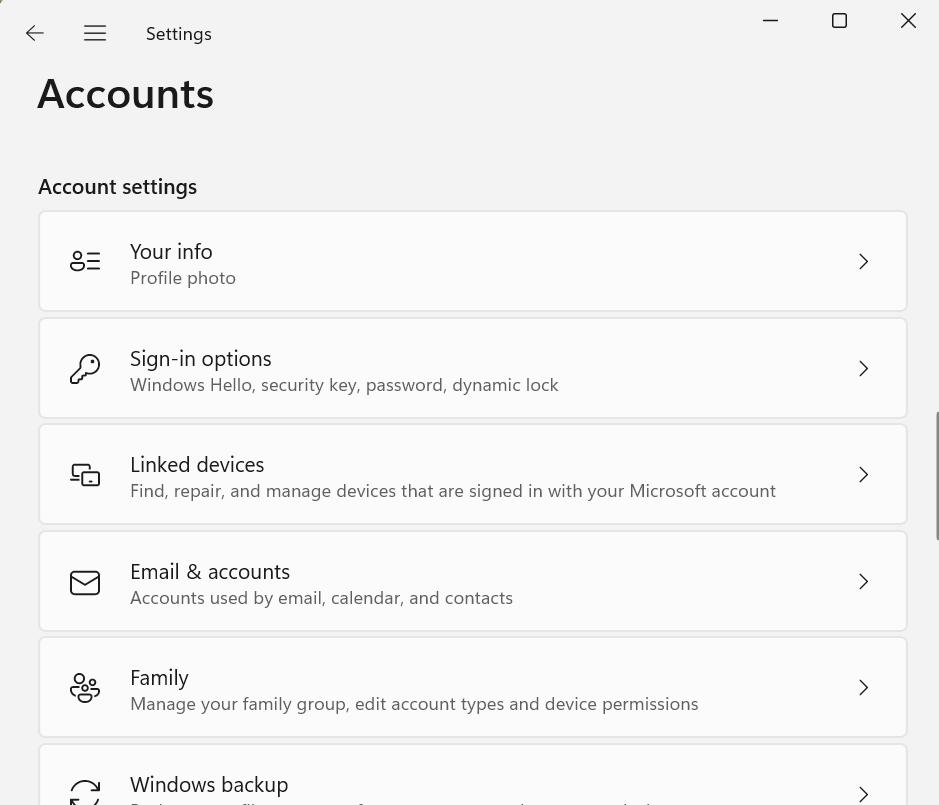Select the Sign-in options key icon
The width and height of the screenshot is (939, 805).
pyautogui.click(x=85, y=368)
